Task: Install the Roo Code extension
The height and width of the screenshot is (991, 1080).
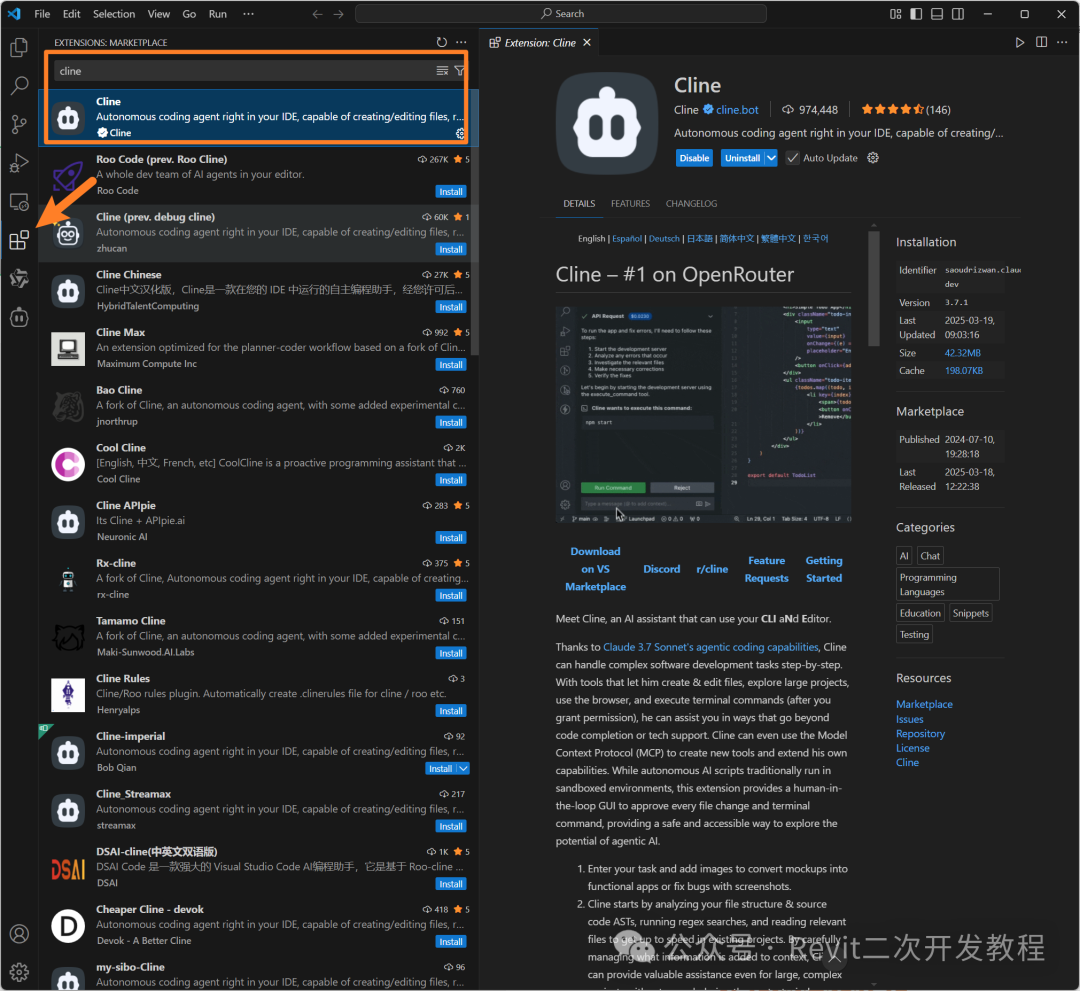Action: pyautogui.click(x=451, y=191)
